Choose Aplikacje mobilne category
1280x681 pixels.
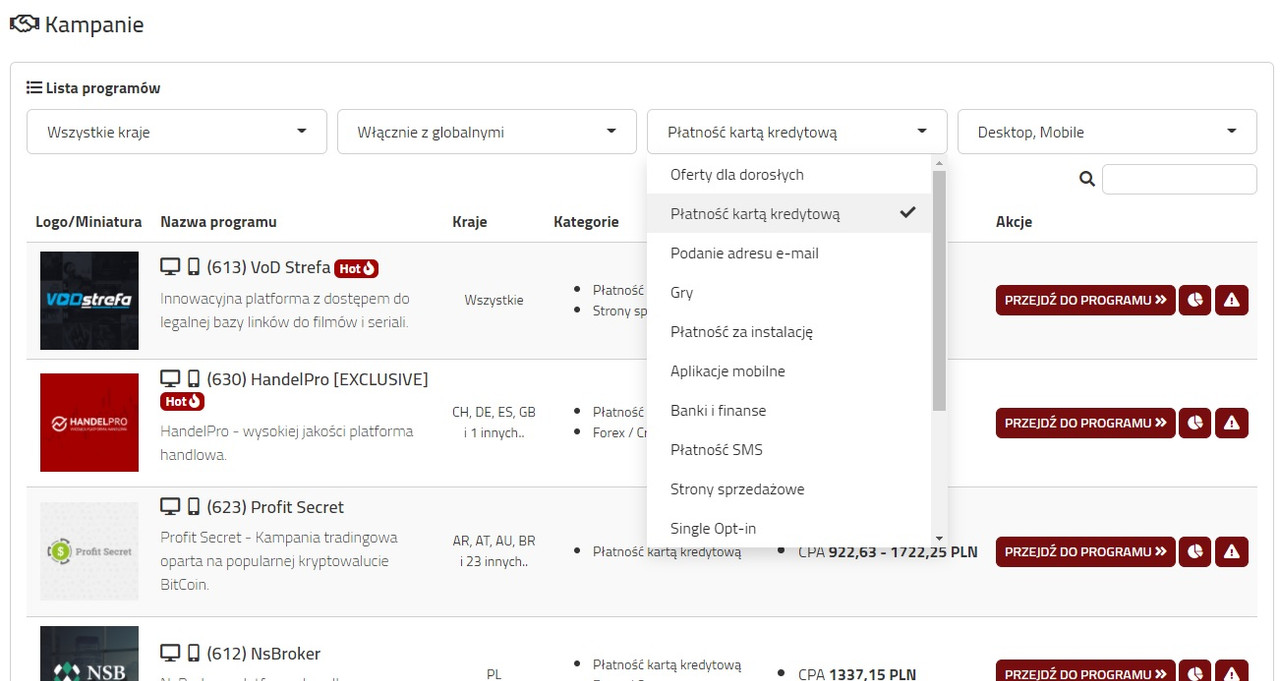[789, 371]
